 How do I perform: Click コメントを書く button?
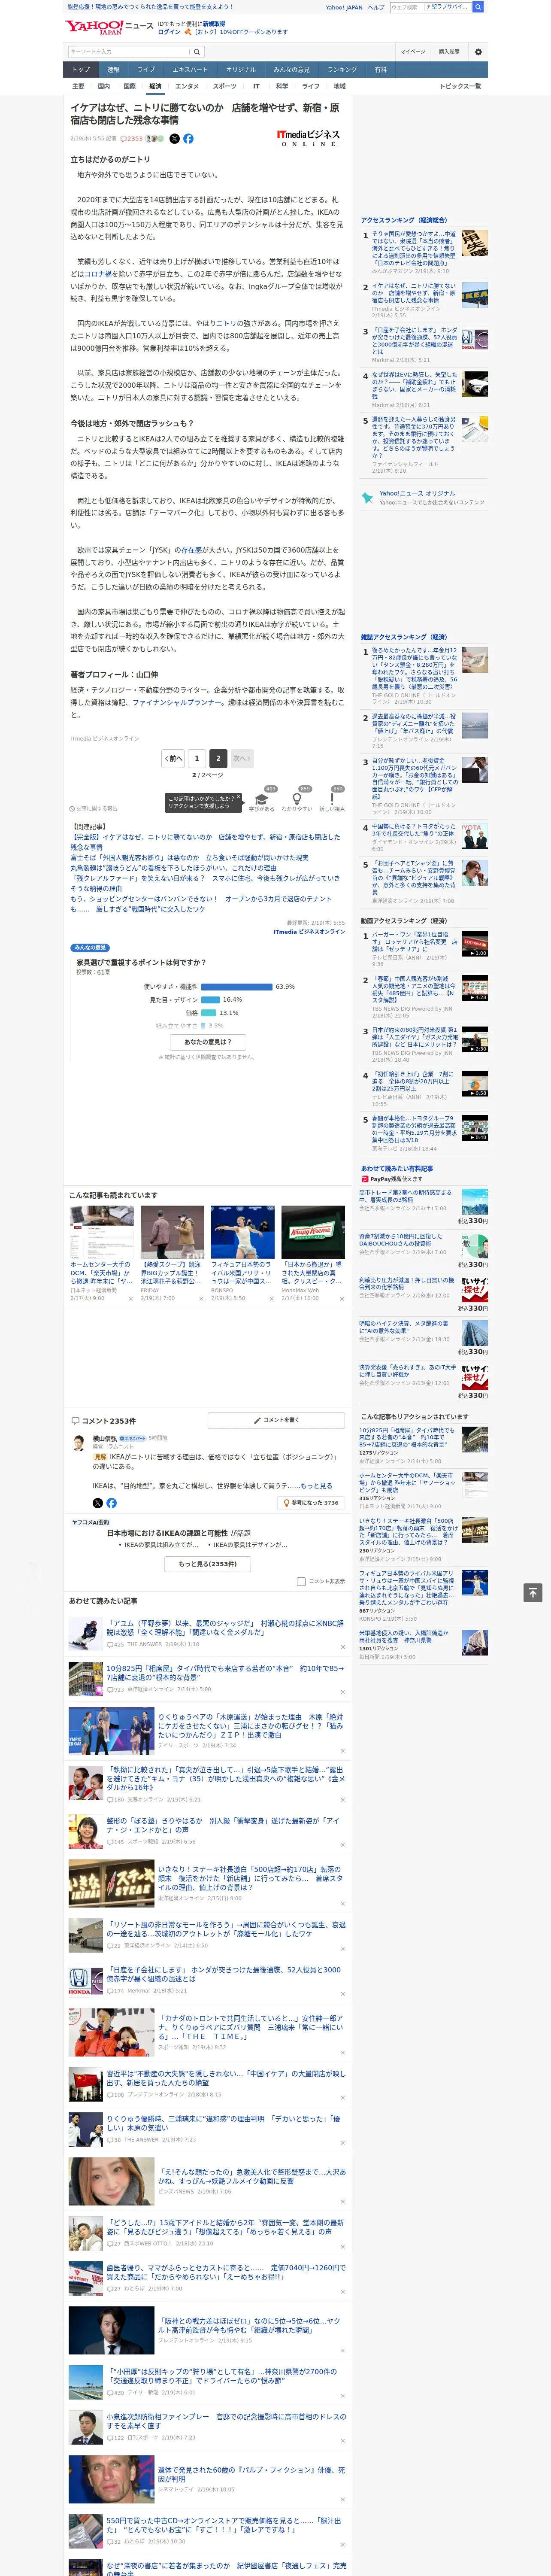(276, 1420)
